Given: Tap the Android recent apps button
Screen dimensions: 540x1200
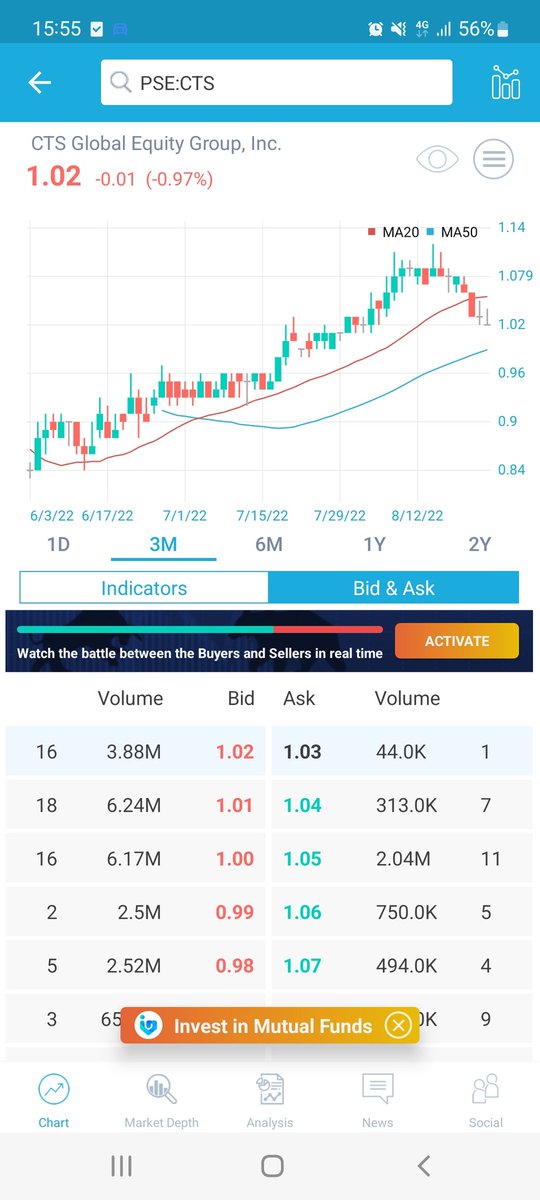Looking at the screenshot, I should click(x=122, y=1165).
